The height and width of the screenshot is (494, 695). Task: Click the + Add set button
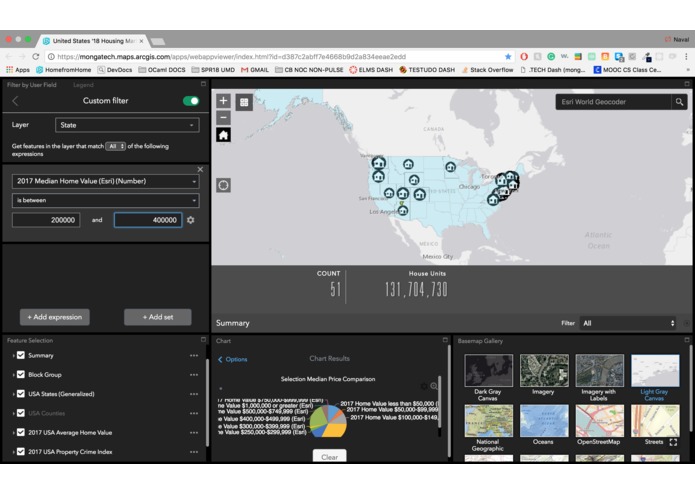[158, 317]
